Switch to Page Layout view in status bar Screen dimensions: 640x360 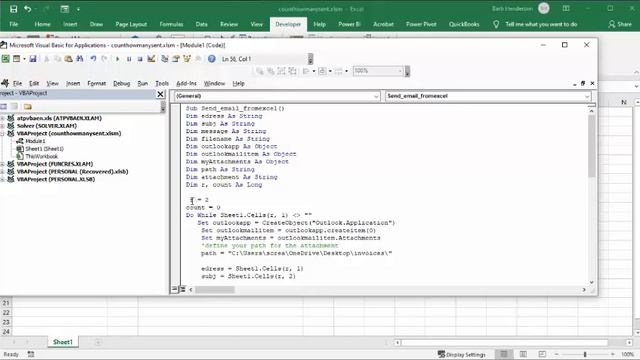click(523, 354)
